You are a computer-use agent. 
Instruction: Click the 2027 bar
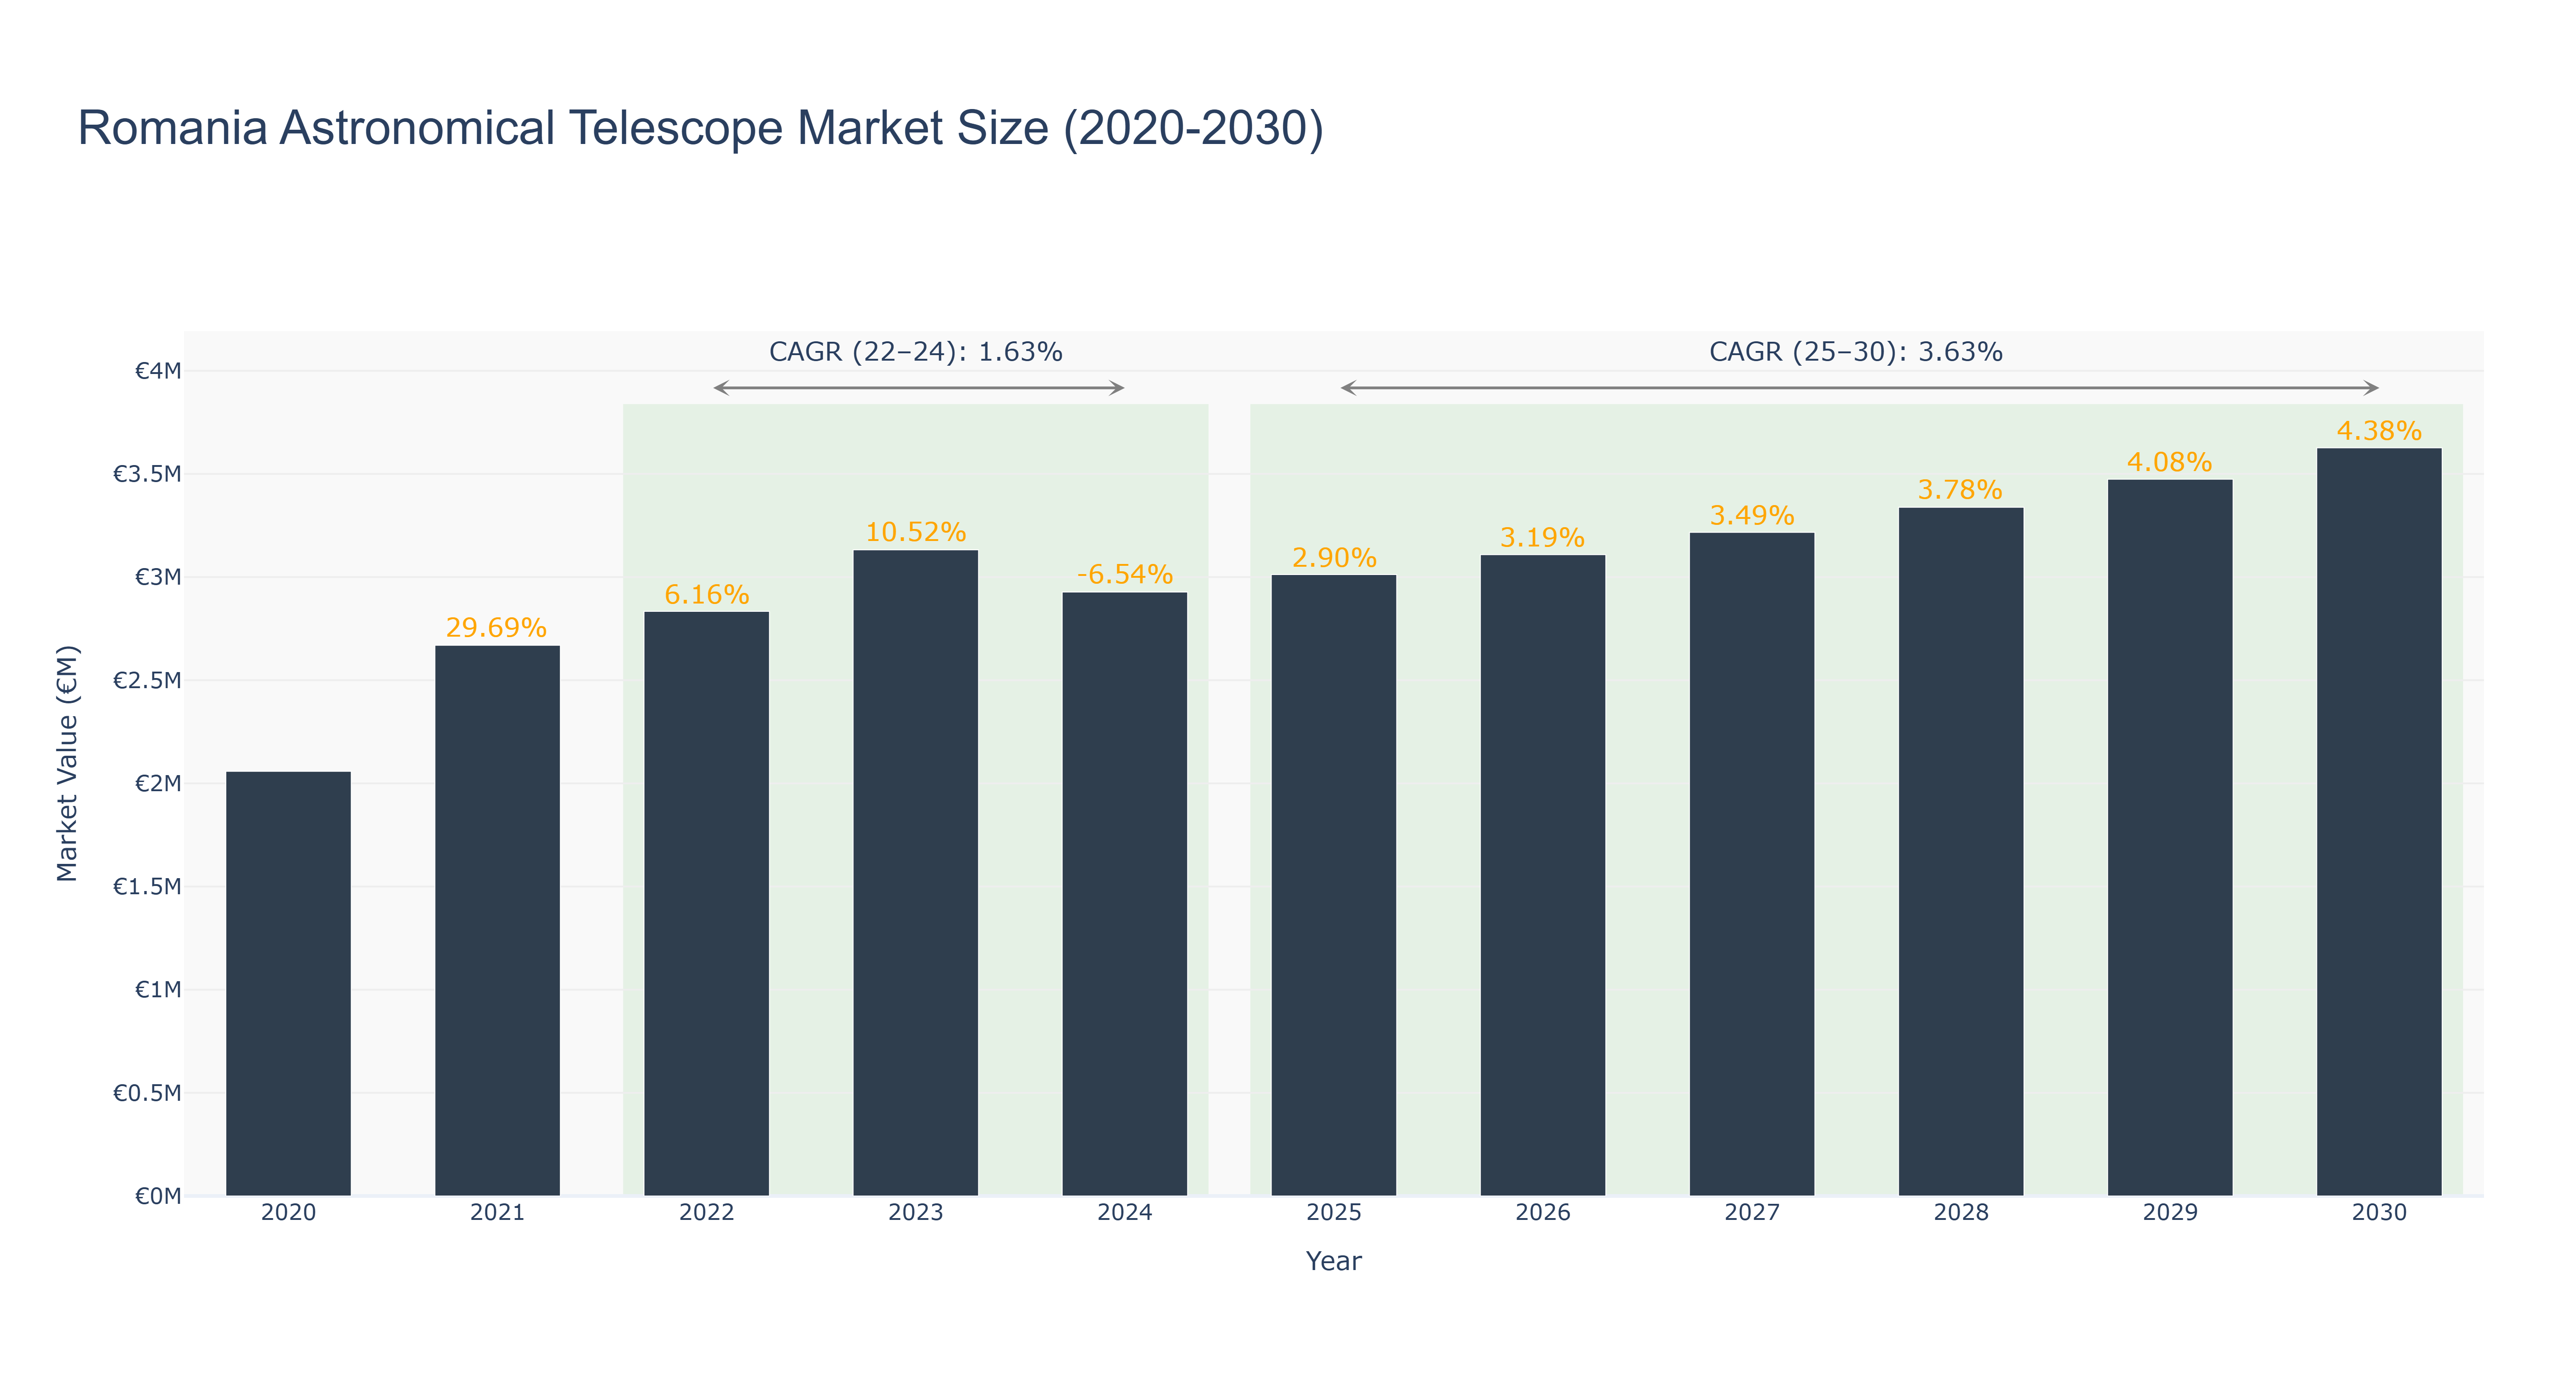(x=1751, y=864)
